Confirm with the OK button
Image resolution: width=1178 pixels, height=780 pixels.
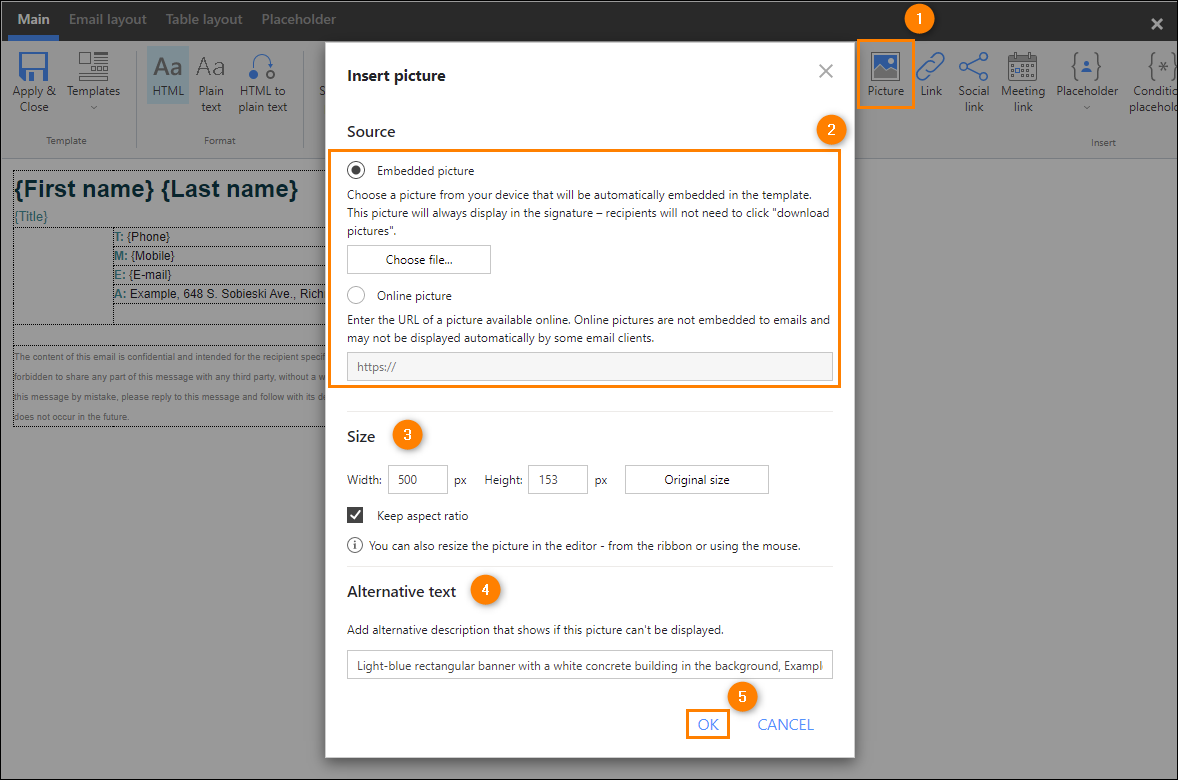pos(708,724)
